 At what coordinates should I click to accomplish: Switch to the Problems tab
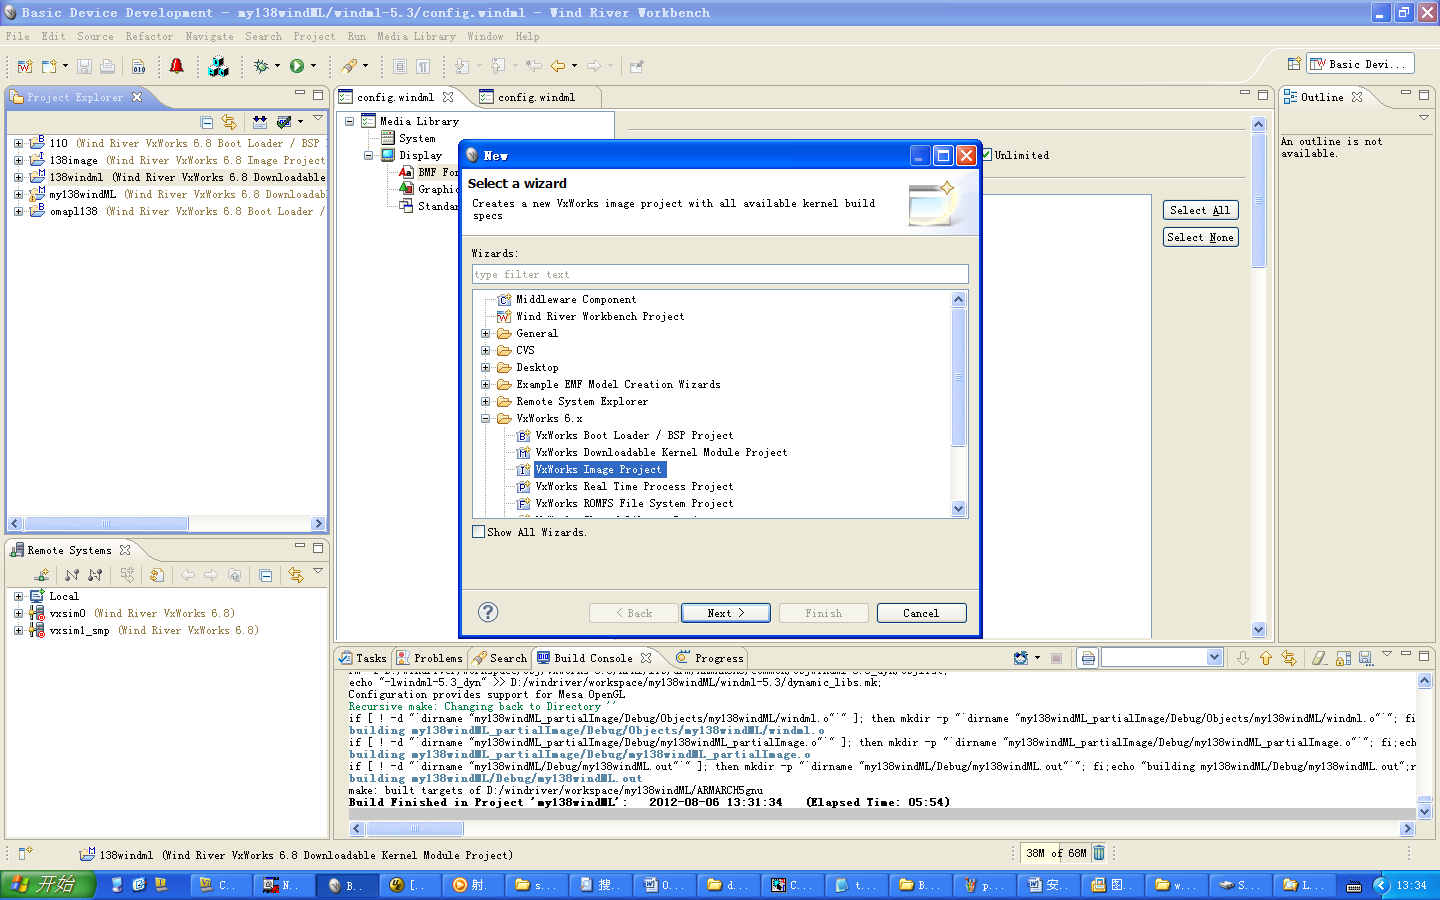429,658
